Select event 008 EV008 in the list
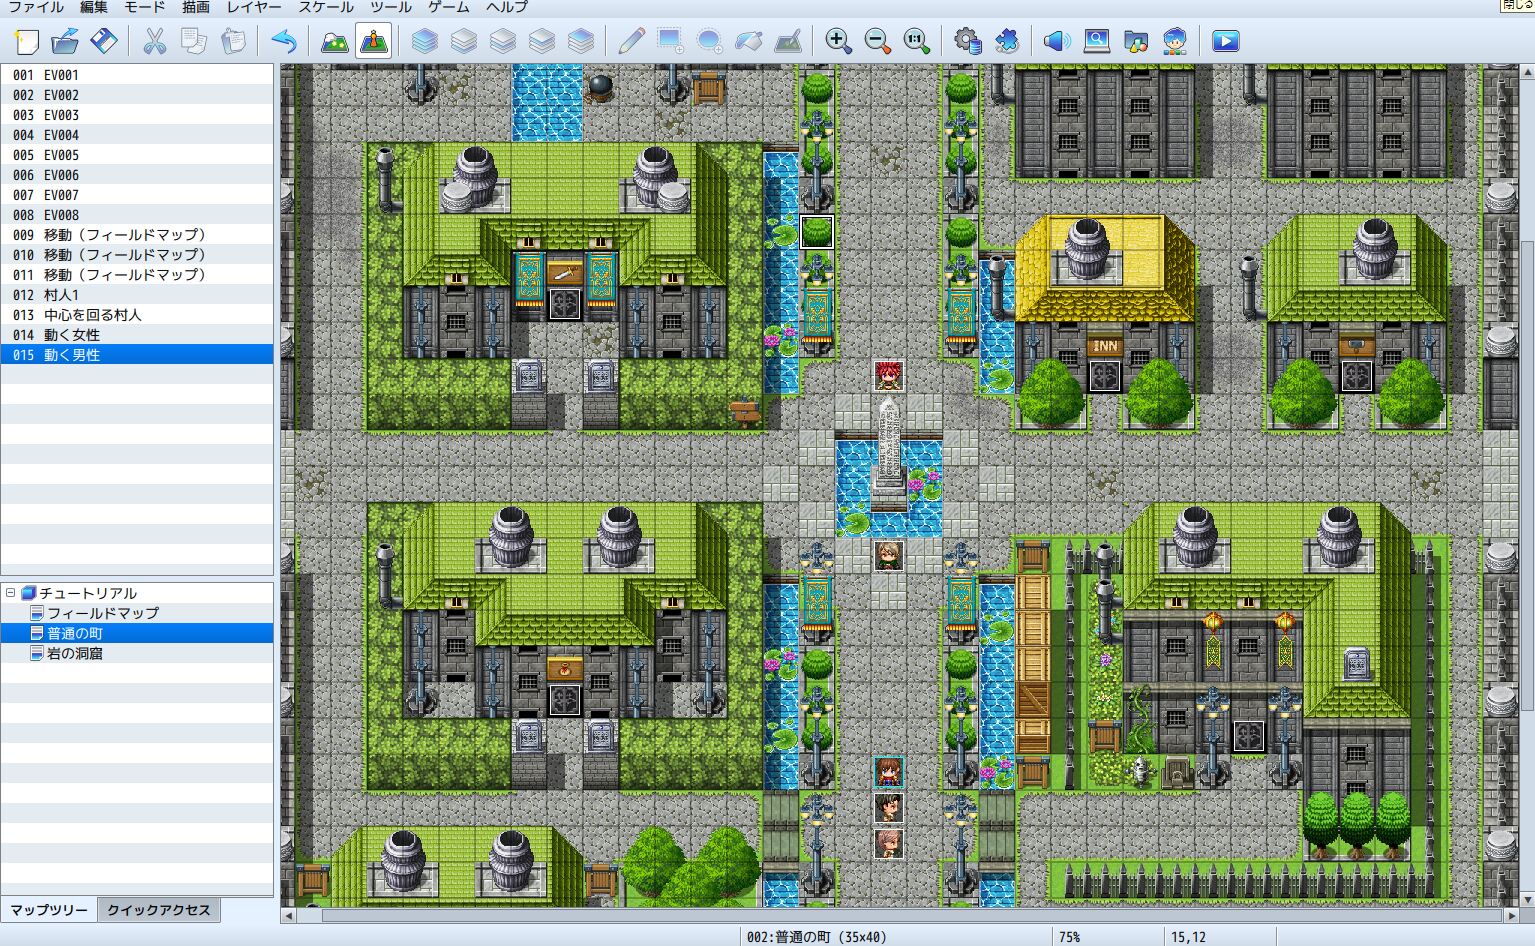 click(x=137, y=215)
